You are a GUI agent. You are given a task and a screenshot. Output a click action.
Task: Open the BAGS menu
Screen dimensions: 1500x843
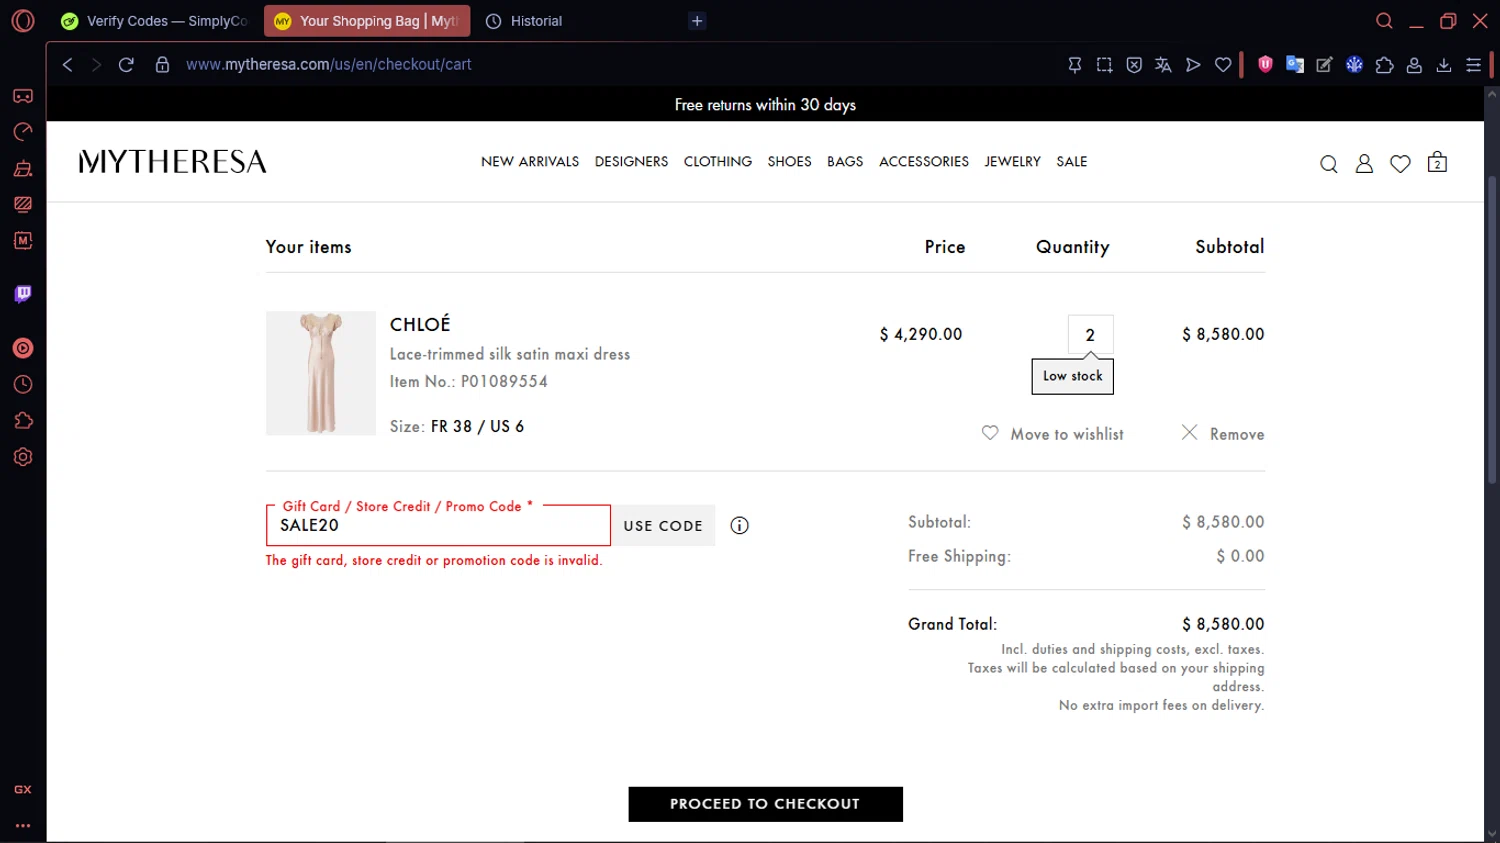pyautogui.click(x=845, y=162)
